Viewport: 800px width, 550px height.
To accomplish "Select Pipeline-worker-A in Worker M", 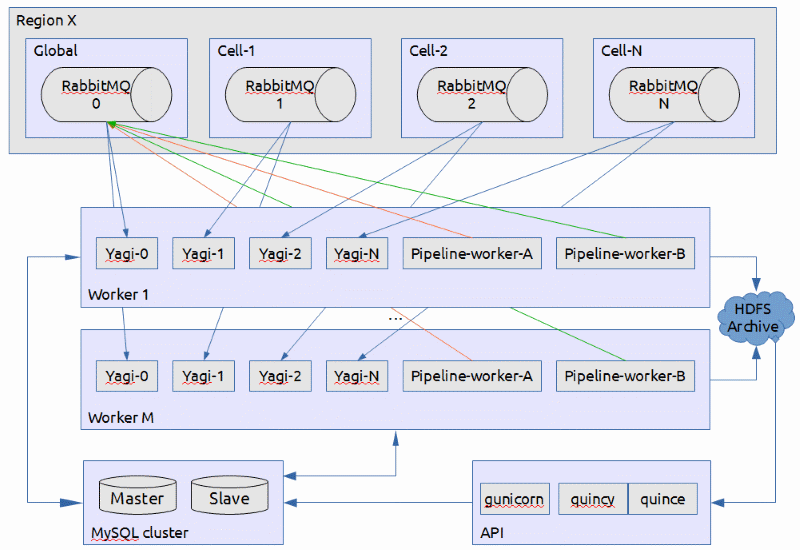I will click(471, 376).
